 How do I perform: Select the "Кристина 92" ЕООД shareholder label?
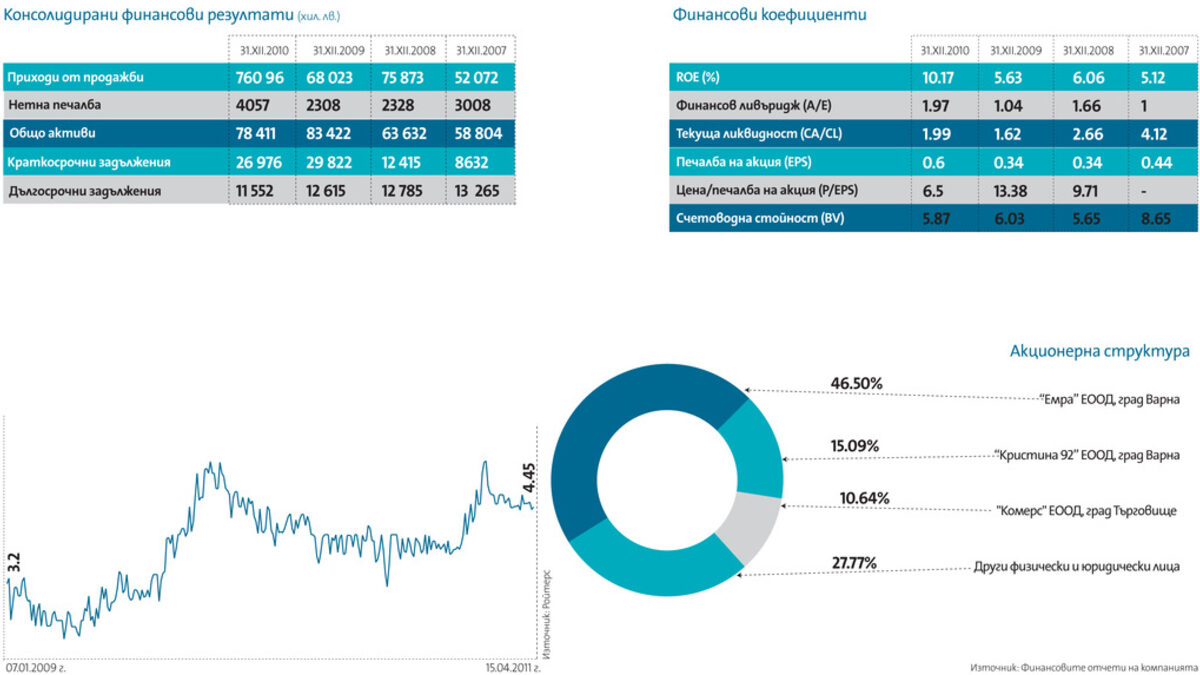point(1089,455)
